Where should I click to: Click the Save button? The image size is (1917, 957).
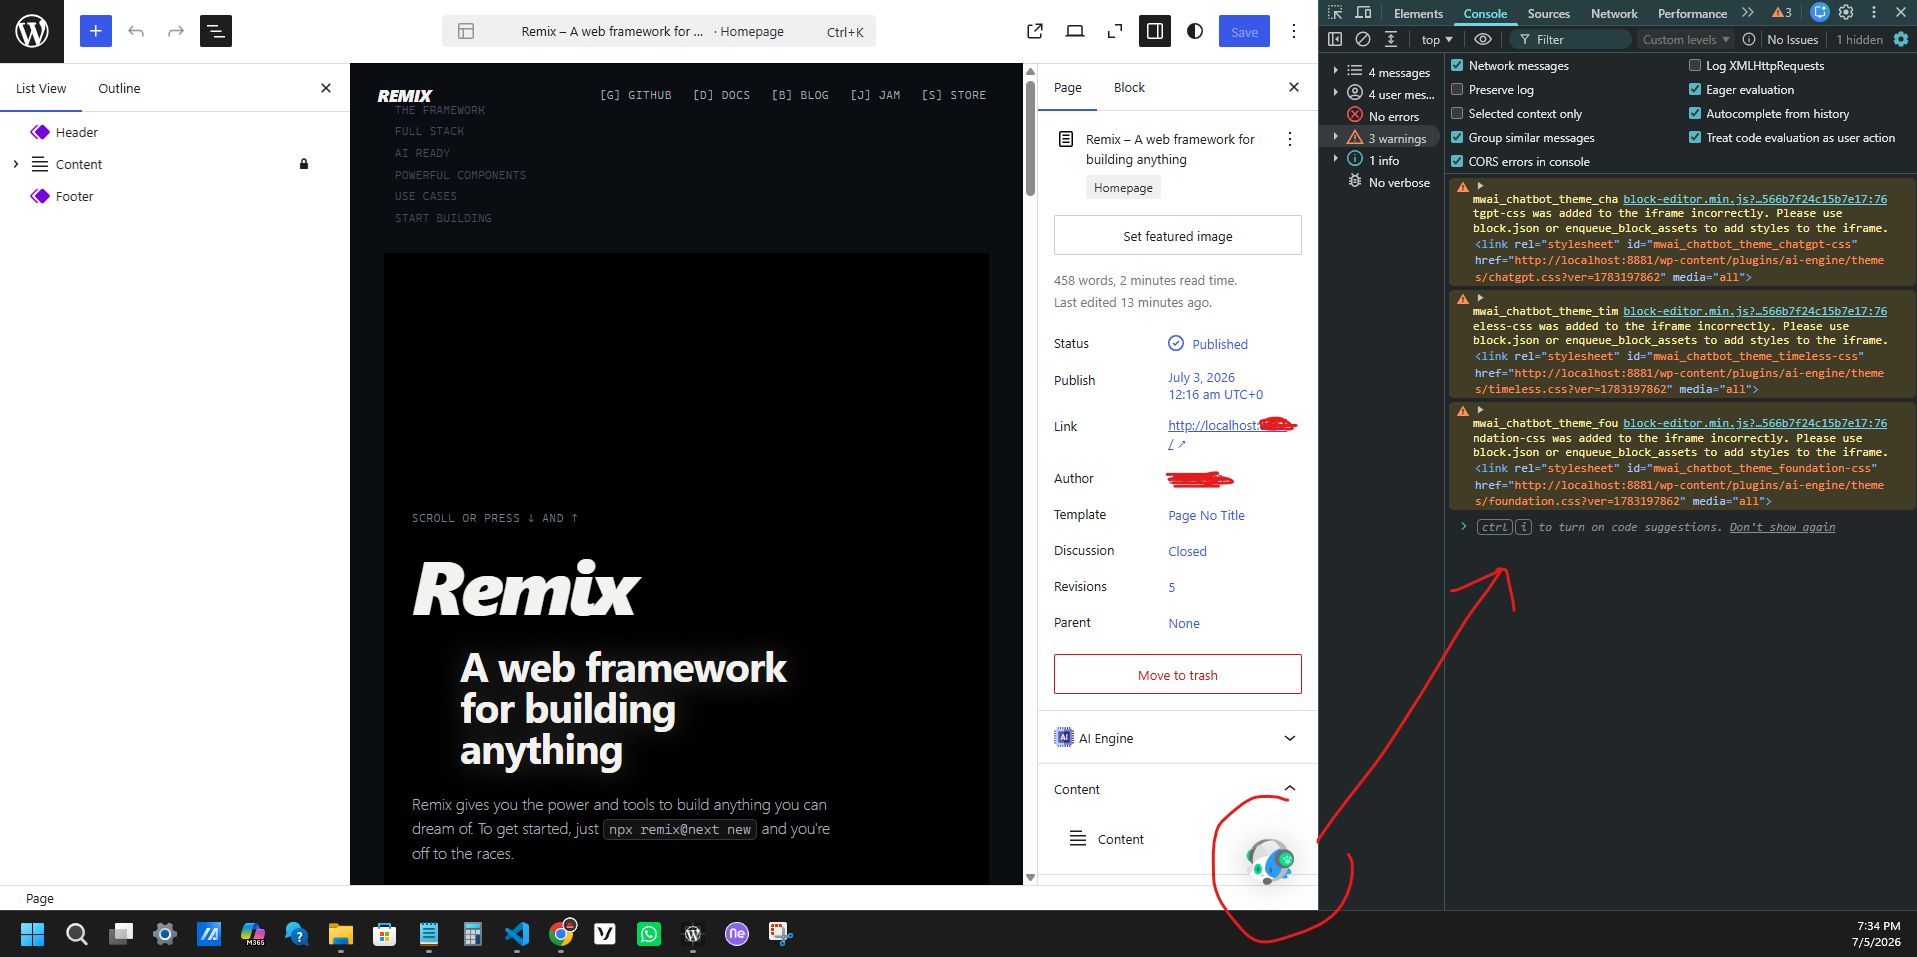click(x=1244, y=31)
